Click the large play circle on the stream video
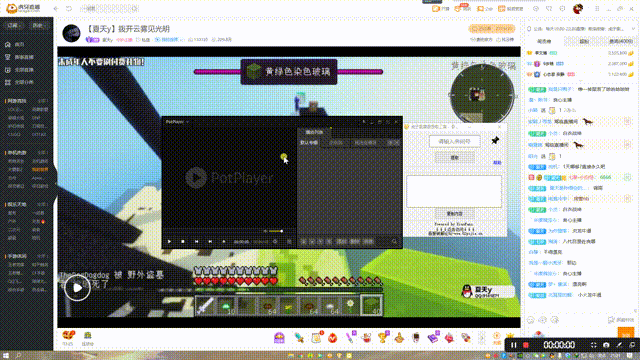The width and height of the screenshot is (640, 360). point(77,287)
